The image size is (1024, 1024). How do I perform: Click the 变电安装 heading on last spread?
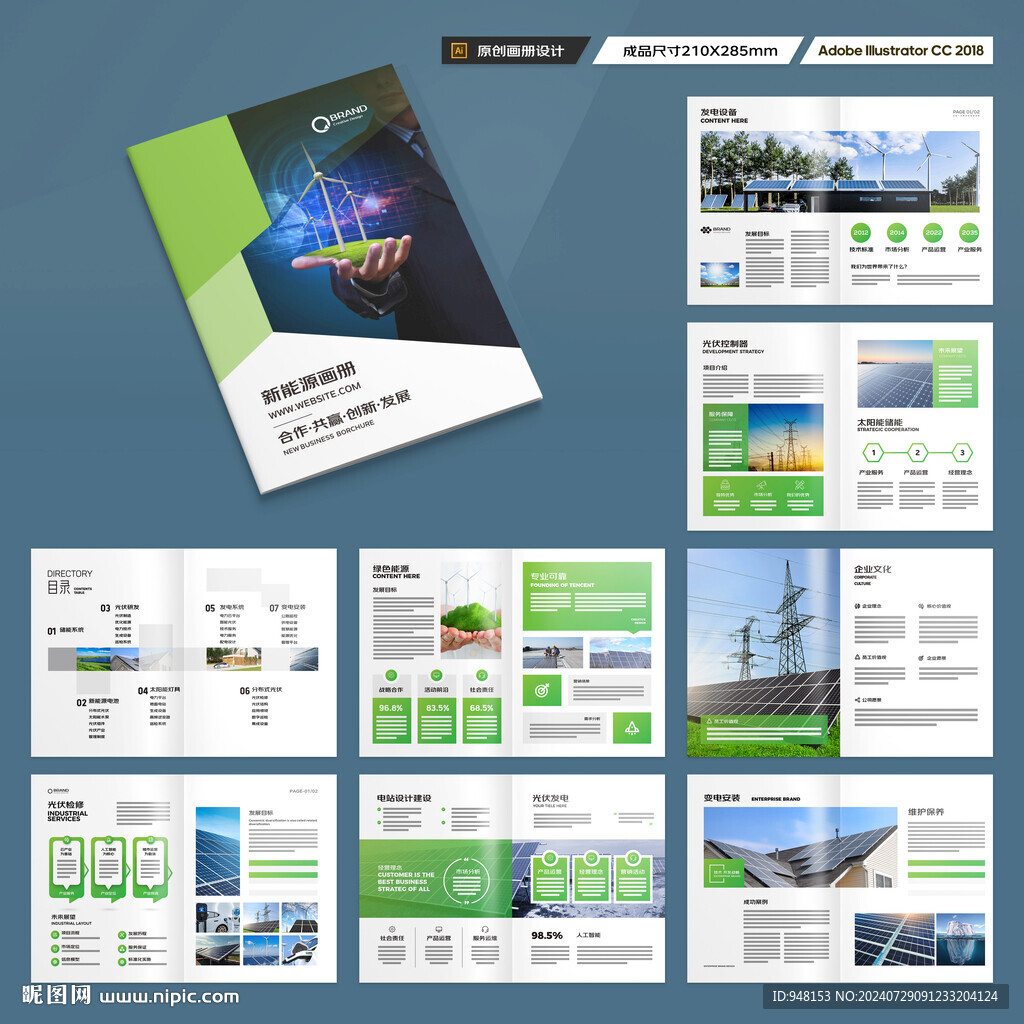[722, 798]
